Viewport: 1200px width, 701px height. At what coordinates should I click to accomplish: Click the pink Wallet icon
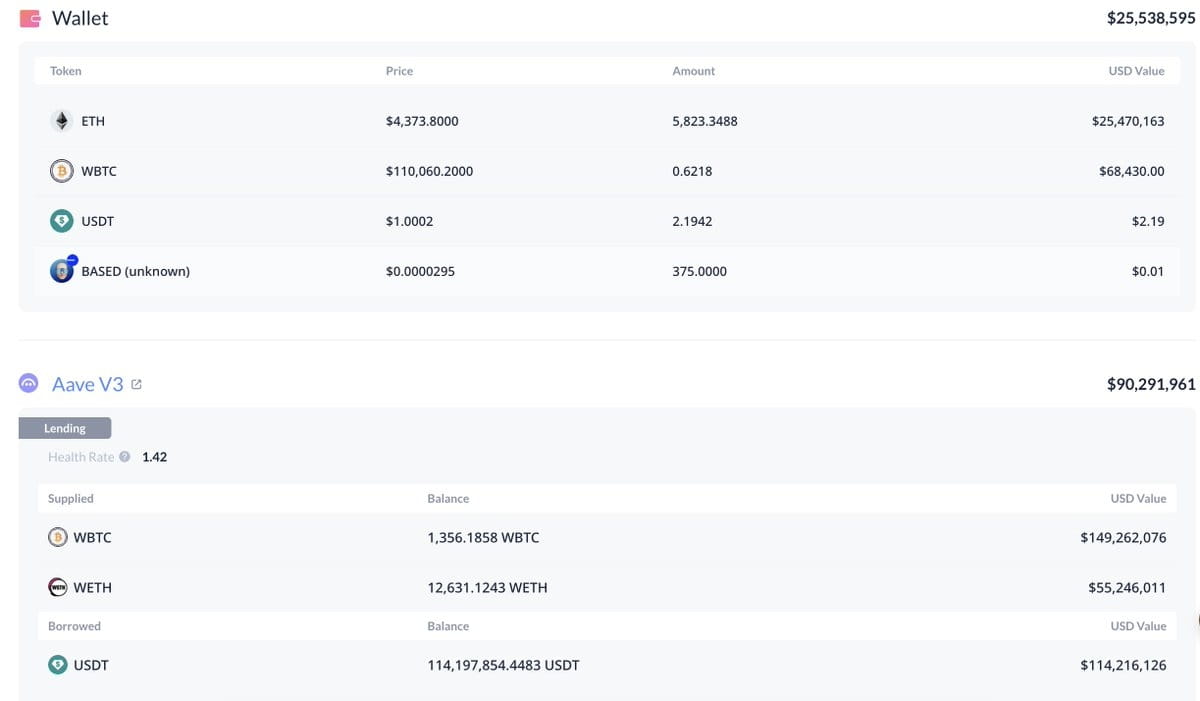coord(30,18)
